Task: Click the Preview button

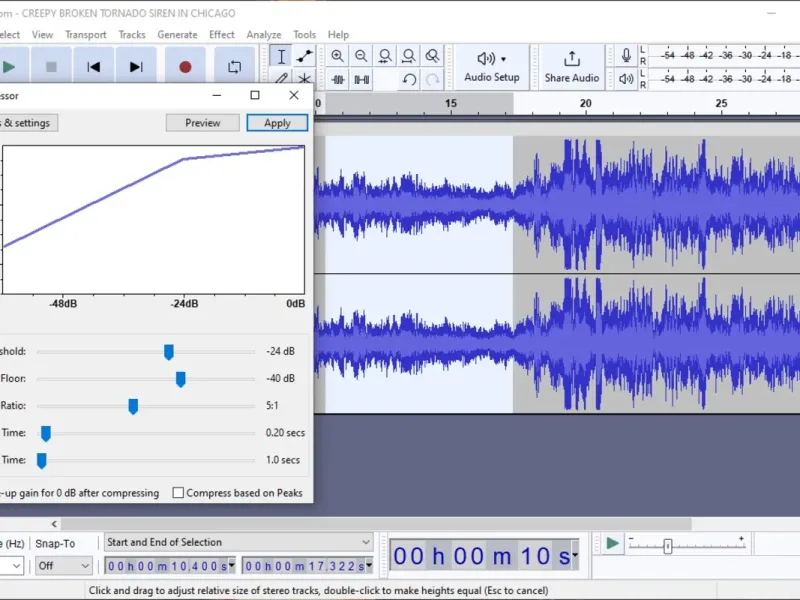Action: click(203, 123)
